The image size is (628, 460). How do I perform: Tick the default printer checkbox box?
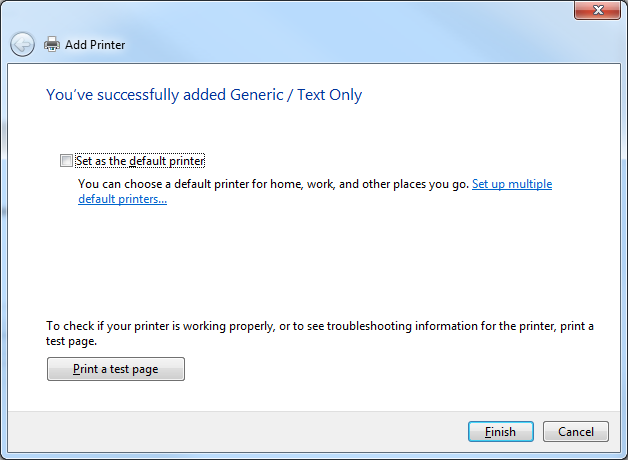[x=66, y=161]
